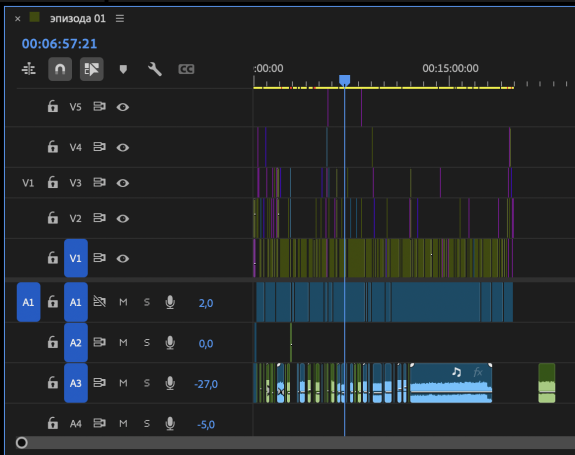Enable voice-over record on A3
Viewport: 575px width, 455px height.
click(x=170, y=383)
